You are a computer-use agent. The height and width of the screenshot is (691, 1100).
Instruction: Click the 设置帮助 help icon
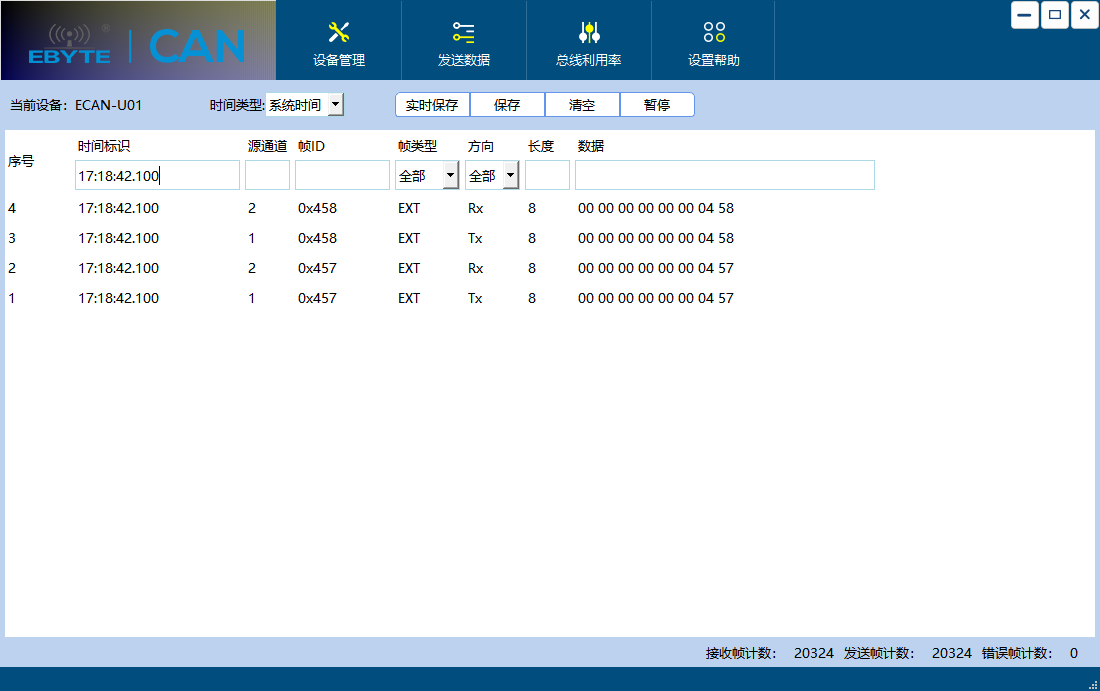tap(711, 31)
